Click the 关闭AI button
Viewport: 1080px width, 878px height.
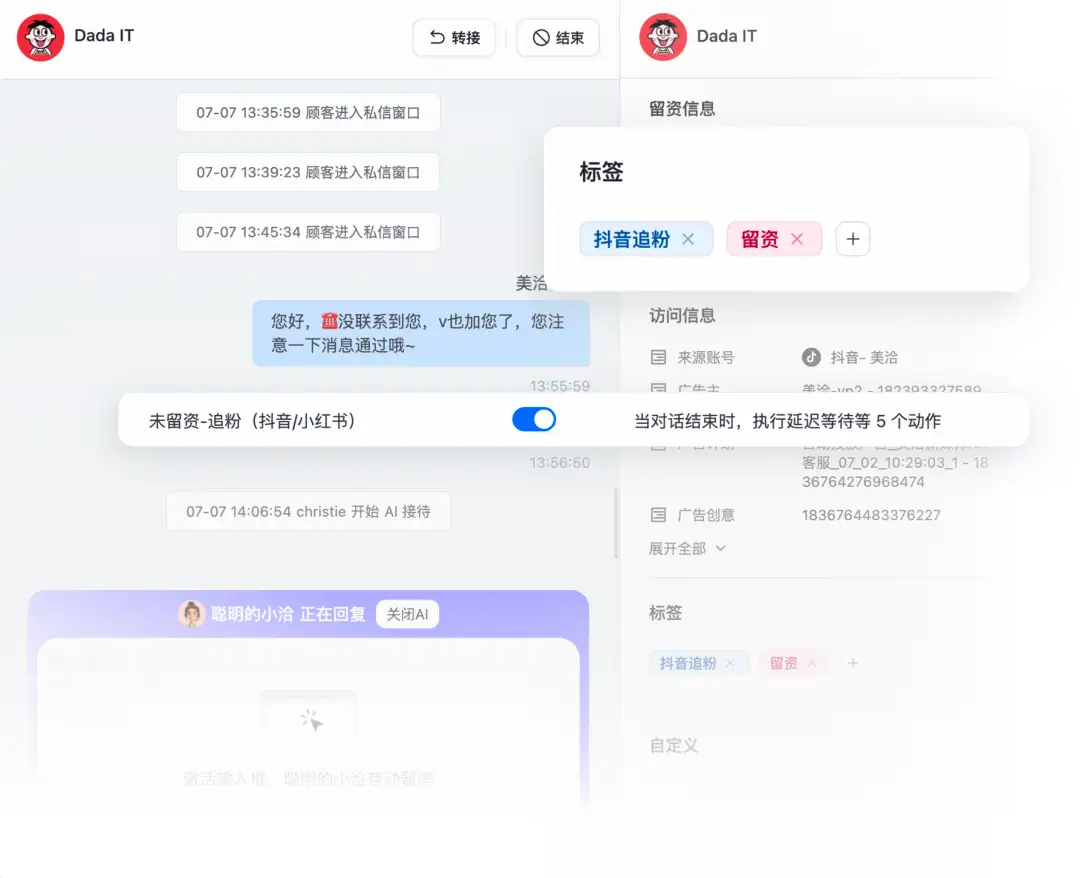click(x=407, y=614)
